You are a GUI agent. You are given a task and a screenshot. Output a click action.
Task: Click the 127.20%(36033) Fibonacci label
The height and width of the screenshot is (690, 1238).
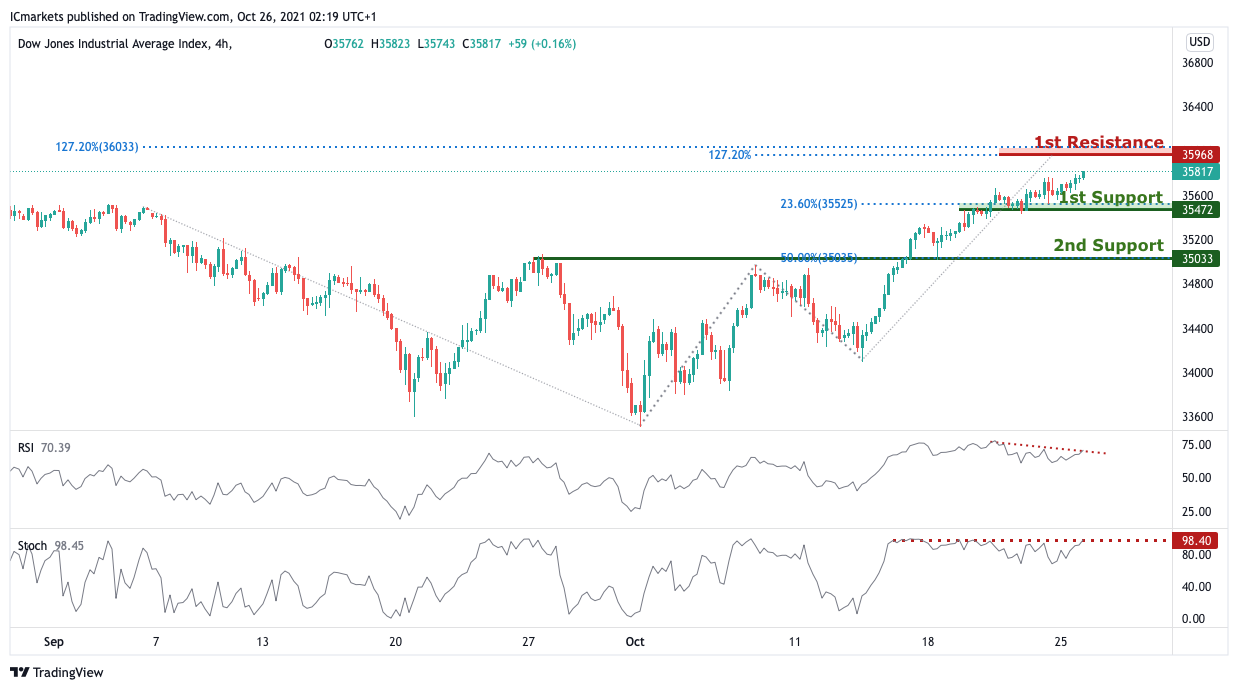pos(96,147)
